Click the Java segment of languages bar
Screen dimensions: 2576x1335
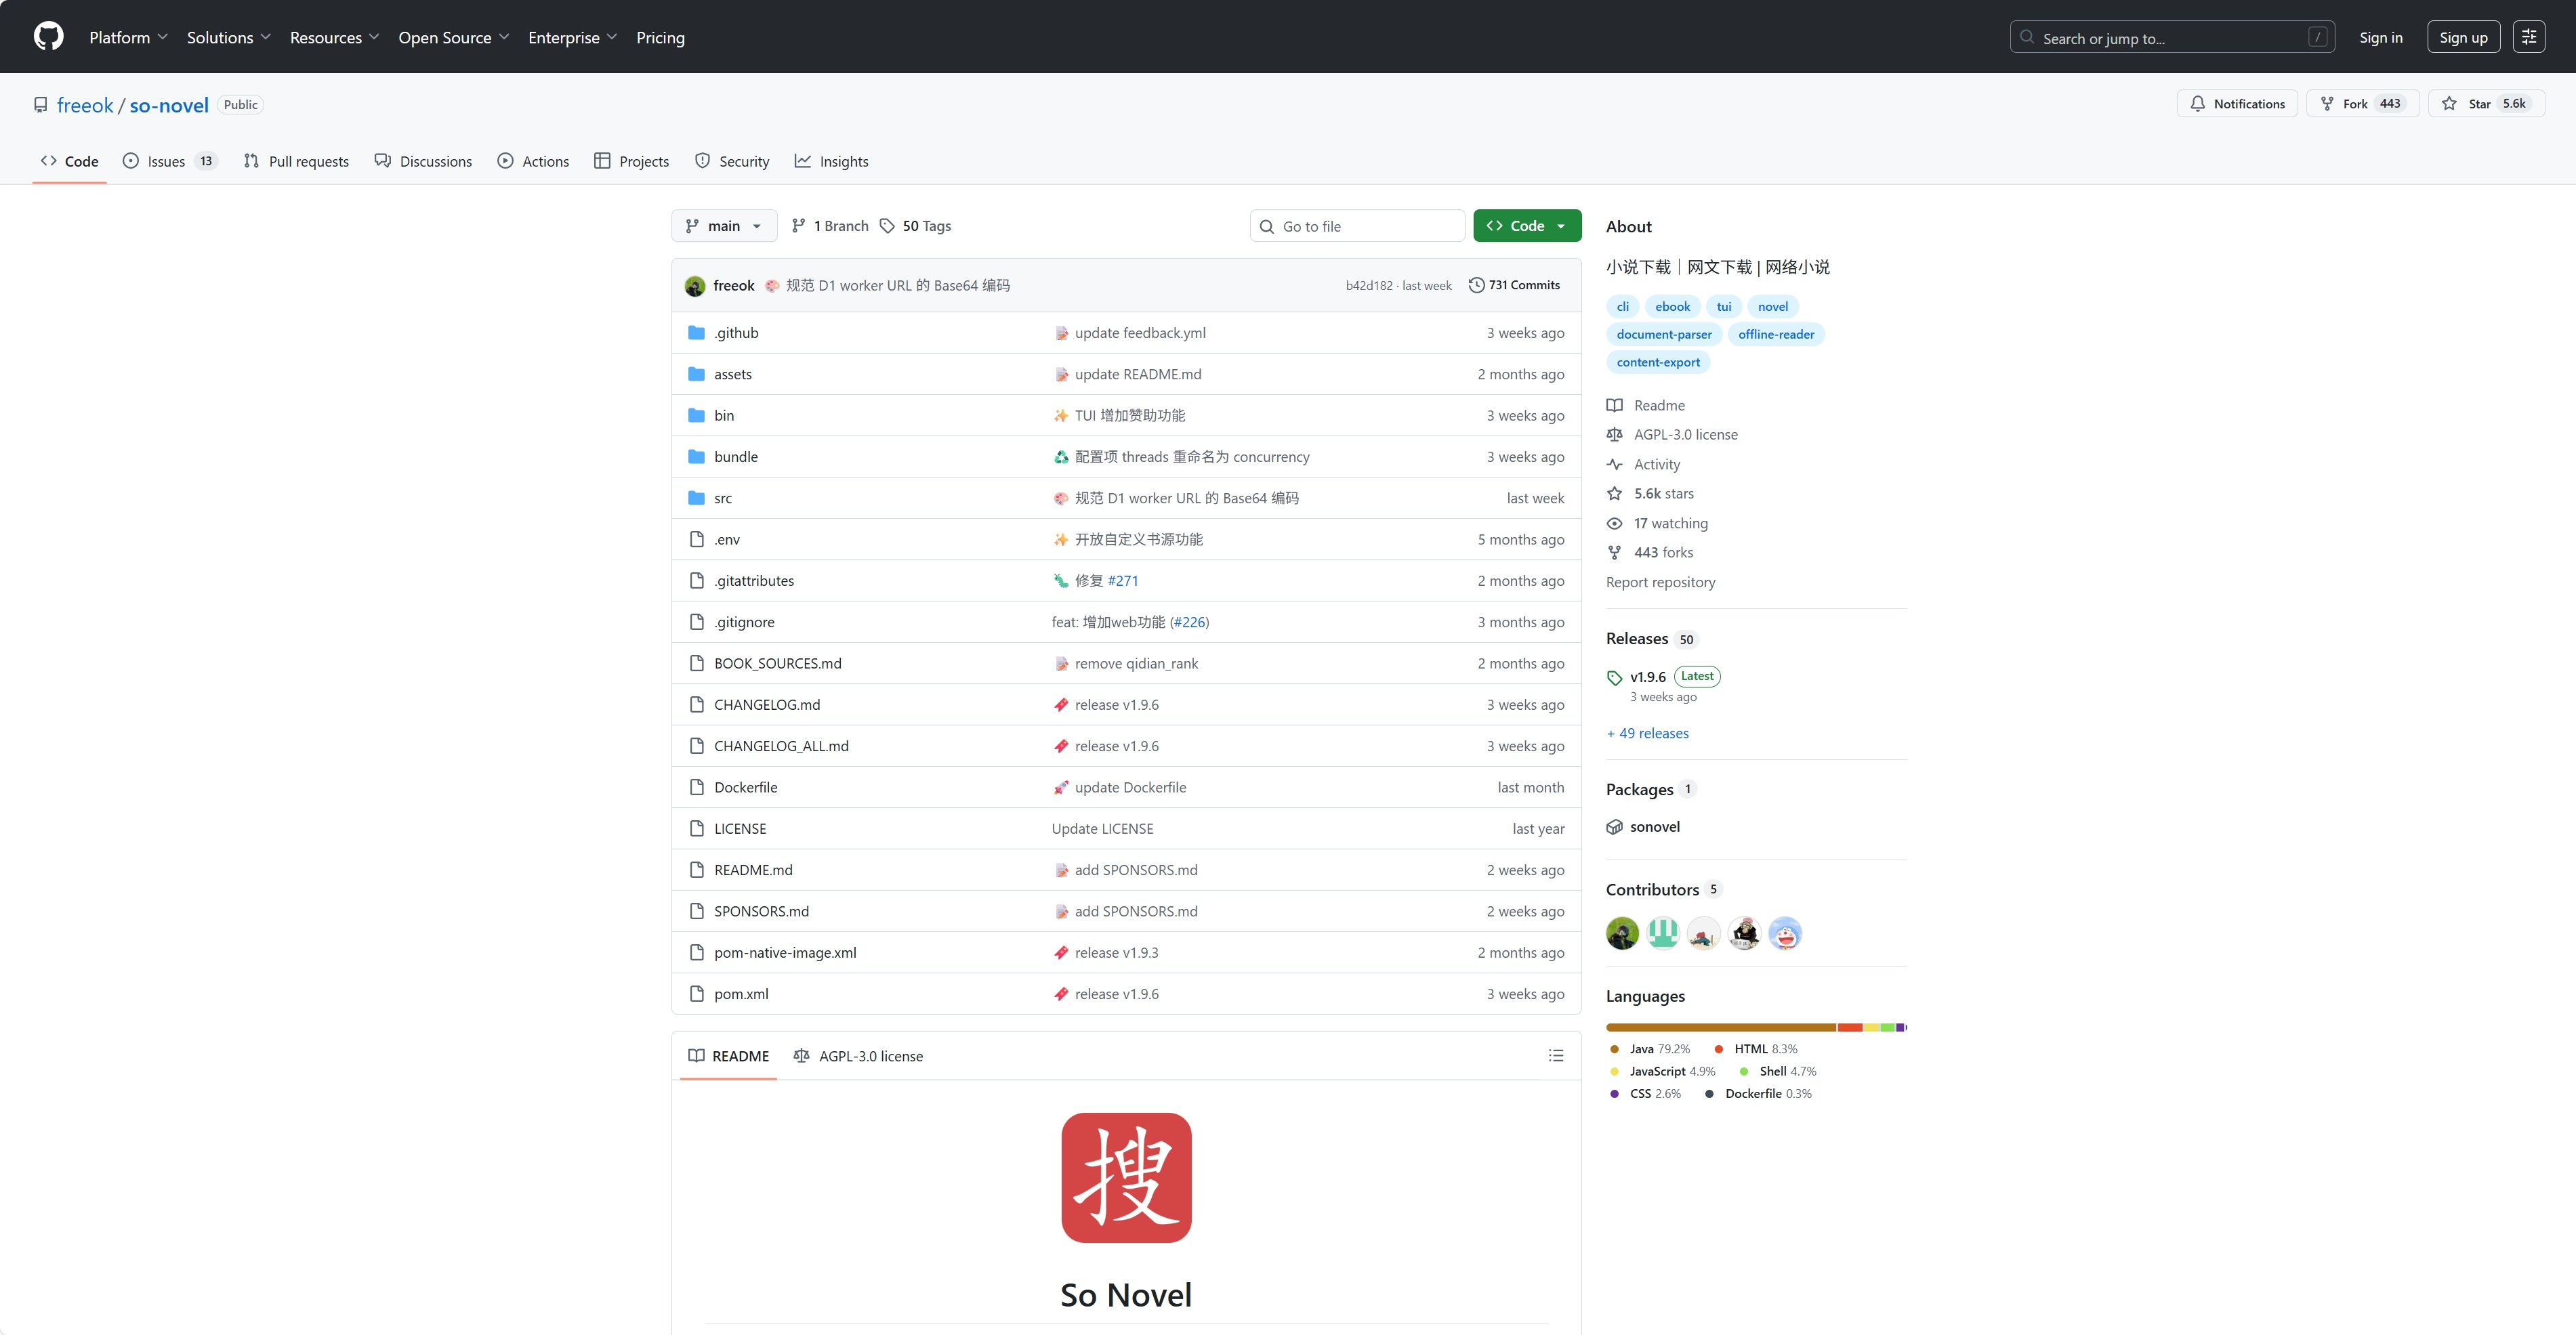click(x=1720, y=1027)
